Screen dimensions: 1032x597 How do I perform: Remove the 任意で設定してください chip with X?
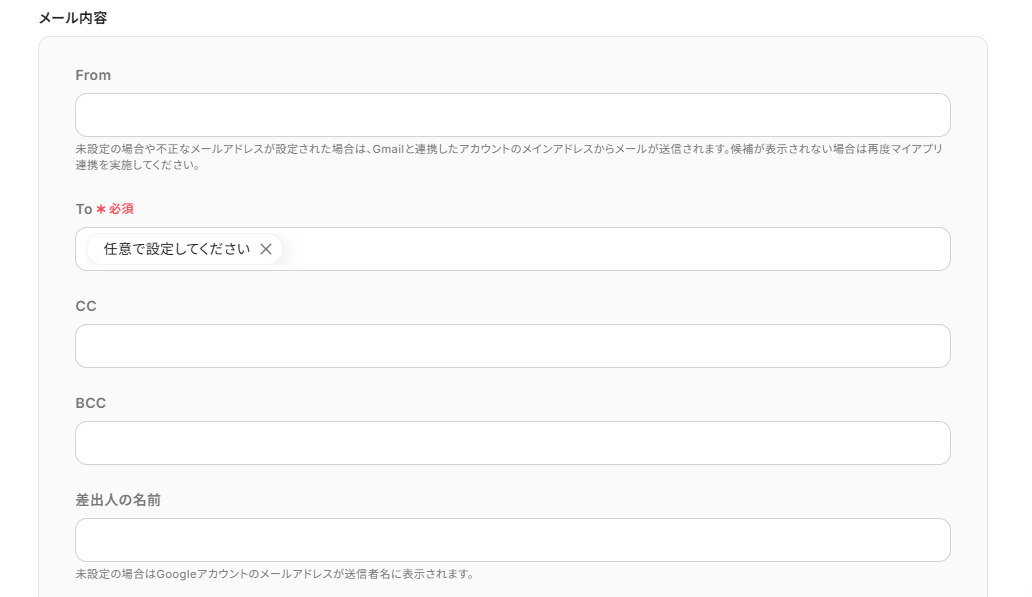266,249
